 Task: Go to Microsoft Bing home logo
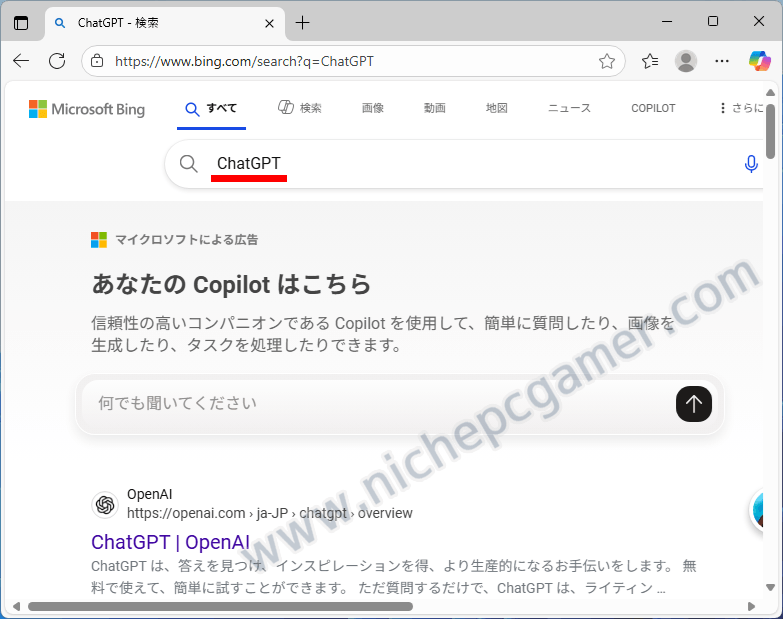click(x=87, y=109)
